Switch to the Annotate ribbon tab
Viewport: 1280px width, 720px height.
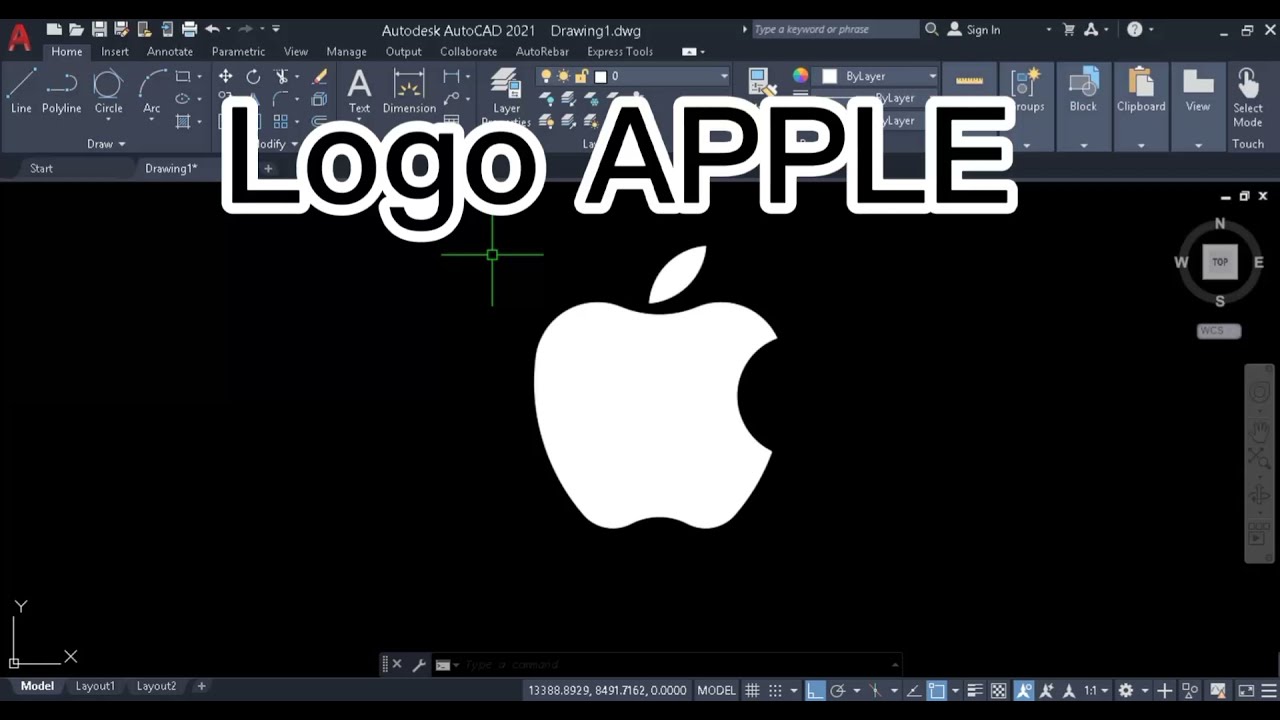tap(170, 52)
